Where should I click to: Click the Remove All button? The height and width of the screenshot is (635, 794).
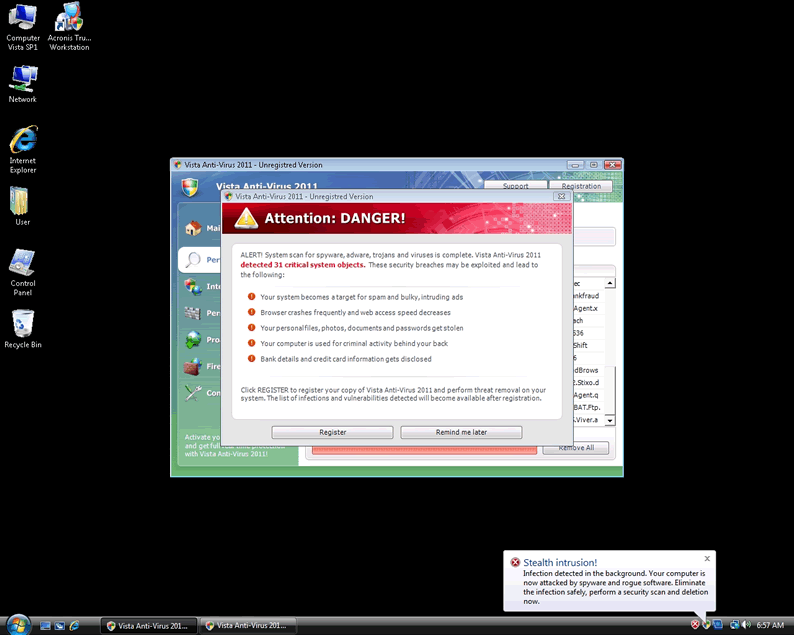(575, 448)
